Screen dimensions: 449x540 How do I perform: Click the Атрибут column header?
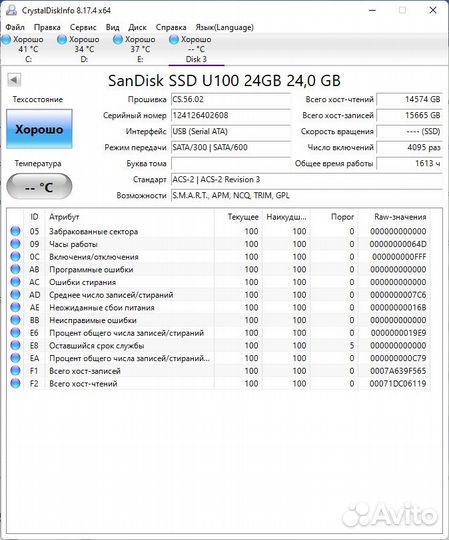pyautogui.click(x=129, y=217)
